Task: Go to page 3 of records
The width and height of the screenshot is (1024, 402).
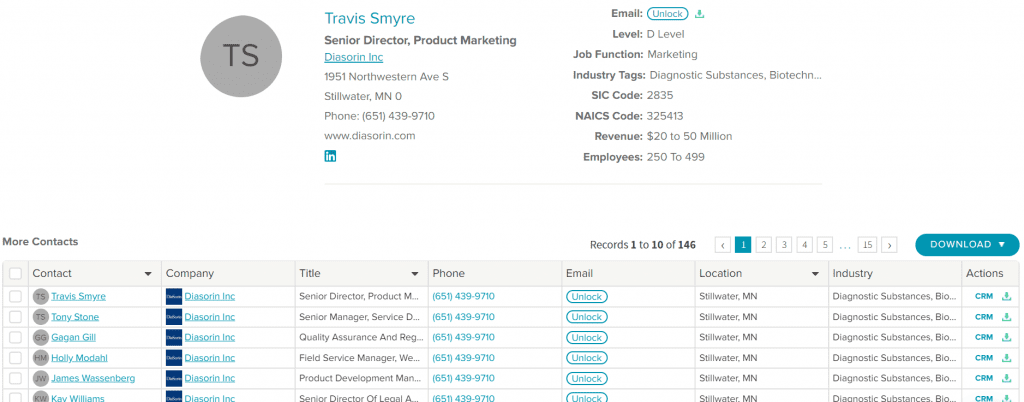Action: [784, 245]
